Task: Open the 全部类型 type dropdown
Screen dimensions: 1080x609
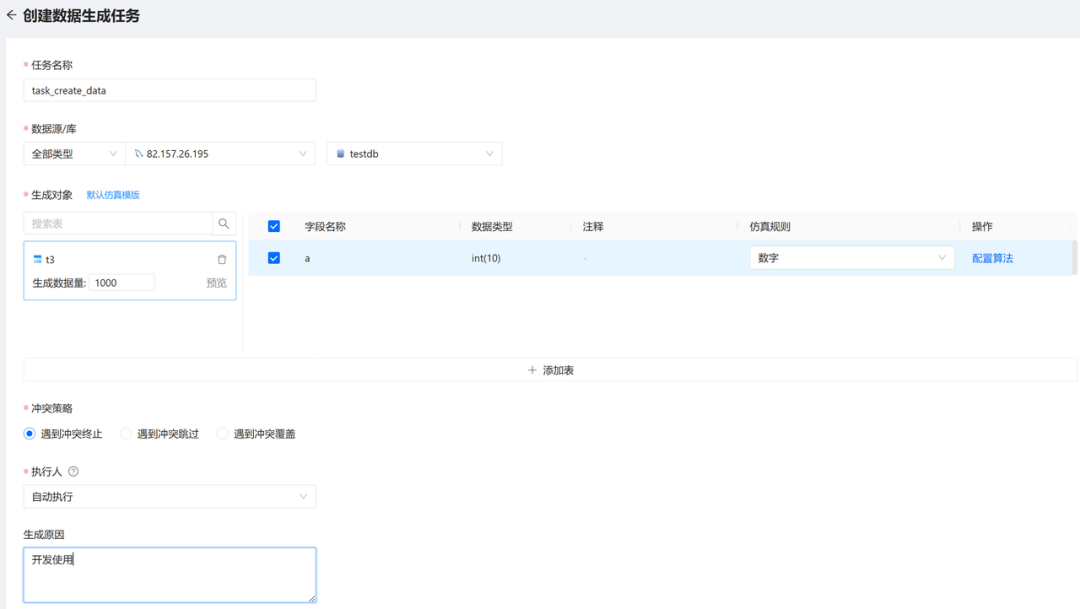Action: (x=73, y=154)
